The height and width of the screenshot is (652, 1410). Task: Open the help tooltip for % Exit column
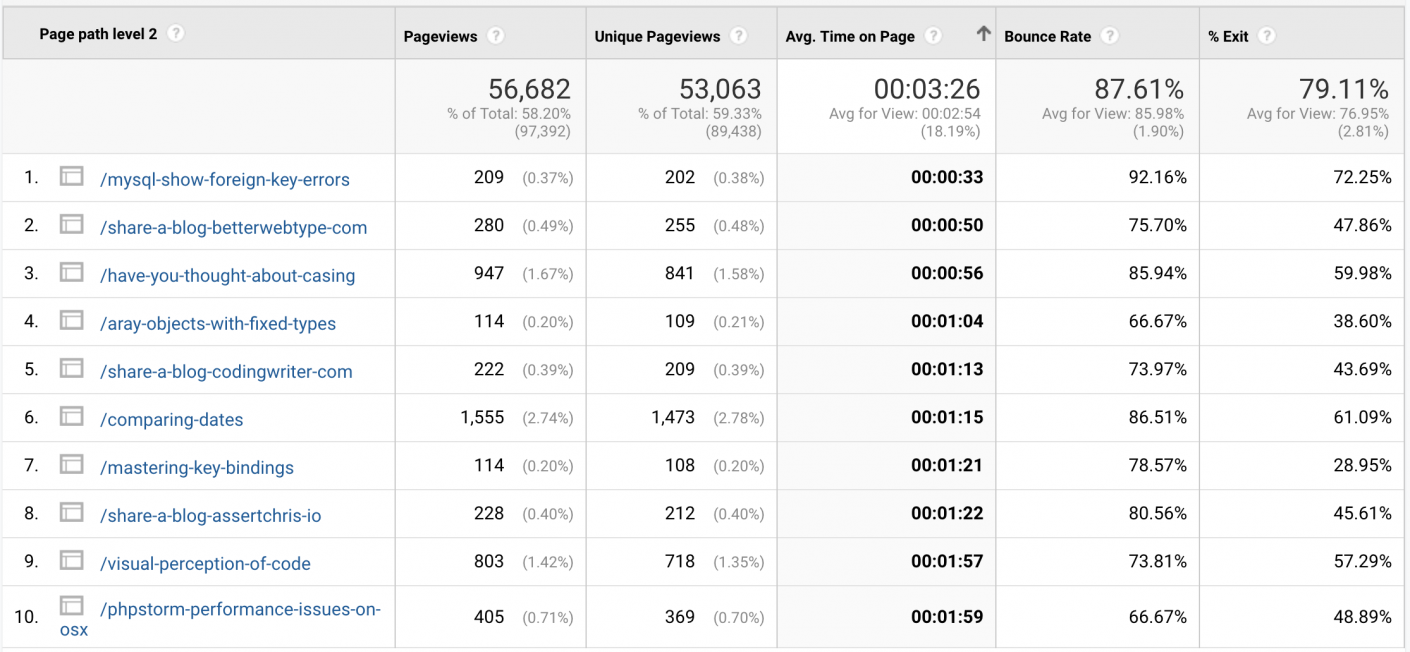pyautogui.click(x=1266, y=35)
